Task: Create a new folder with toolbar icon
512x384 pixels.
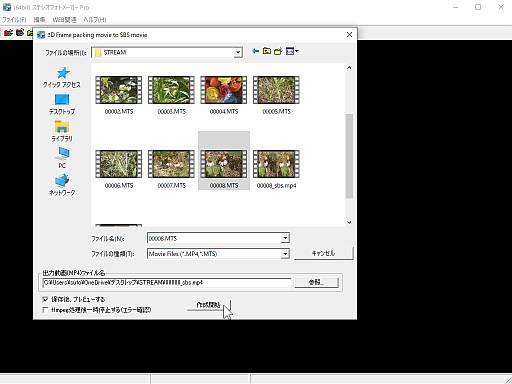Action: pyautogui.click(x=278, y=51)
